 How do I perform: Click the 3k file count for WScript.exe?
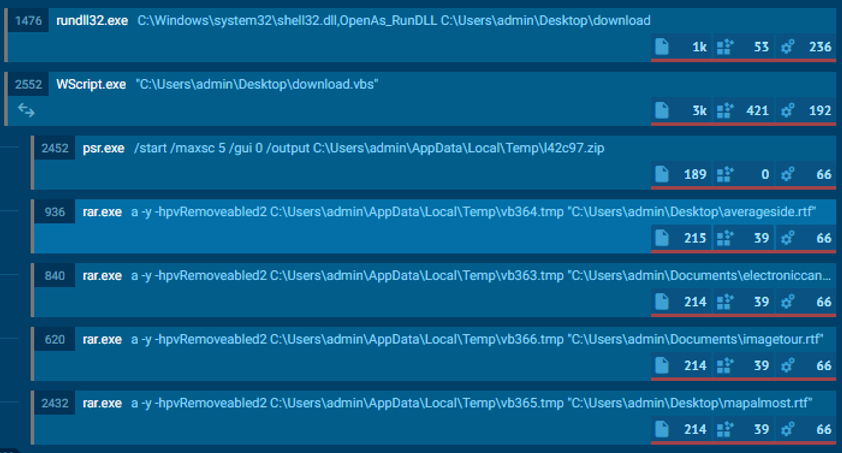tap(699, 111)
